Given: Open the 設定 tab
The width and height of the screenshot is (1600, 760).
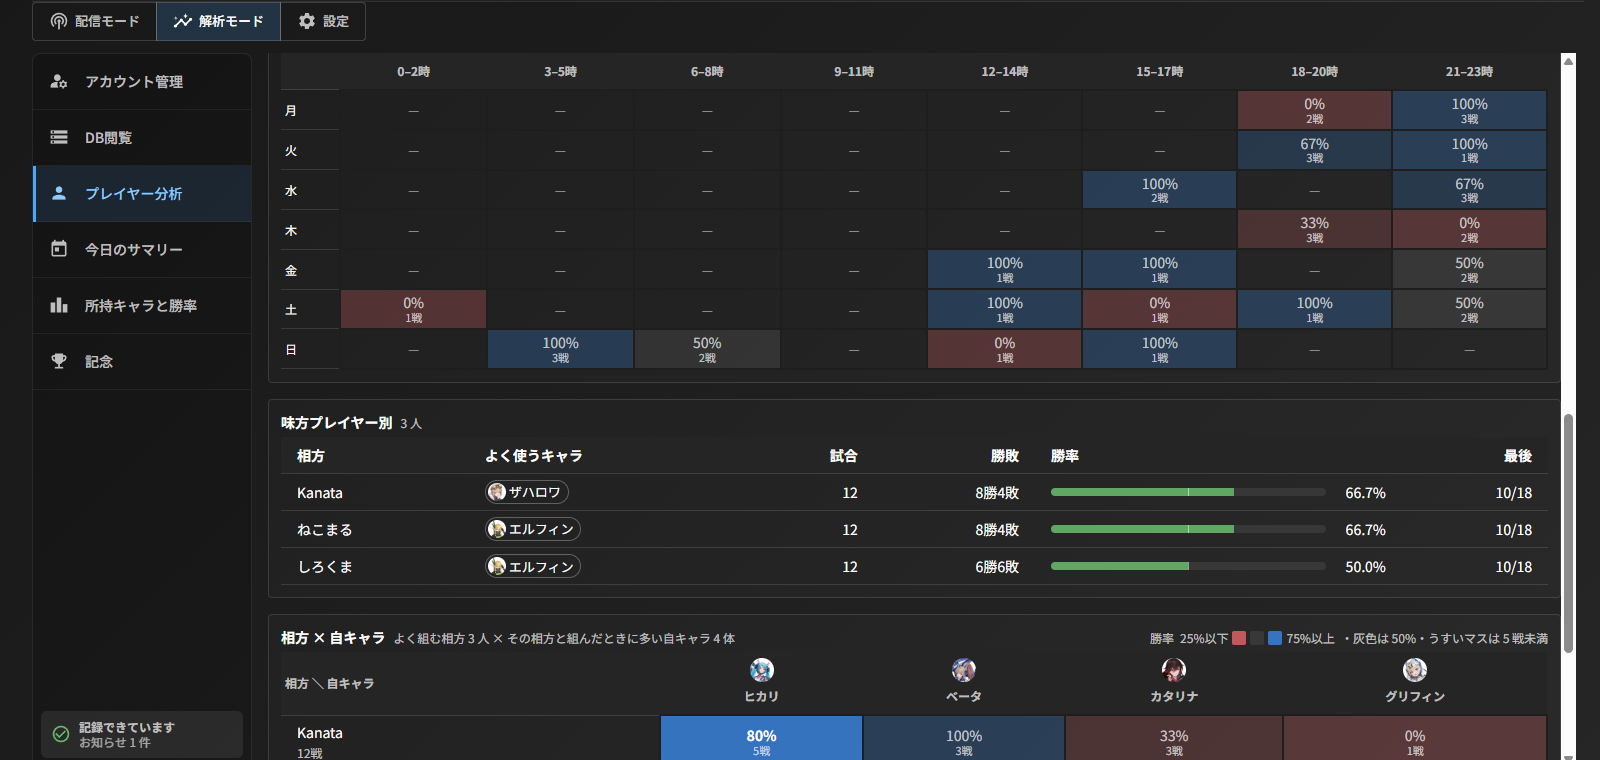Looking at the screenshot, I should 323,21.
